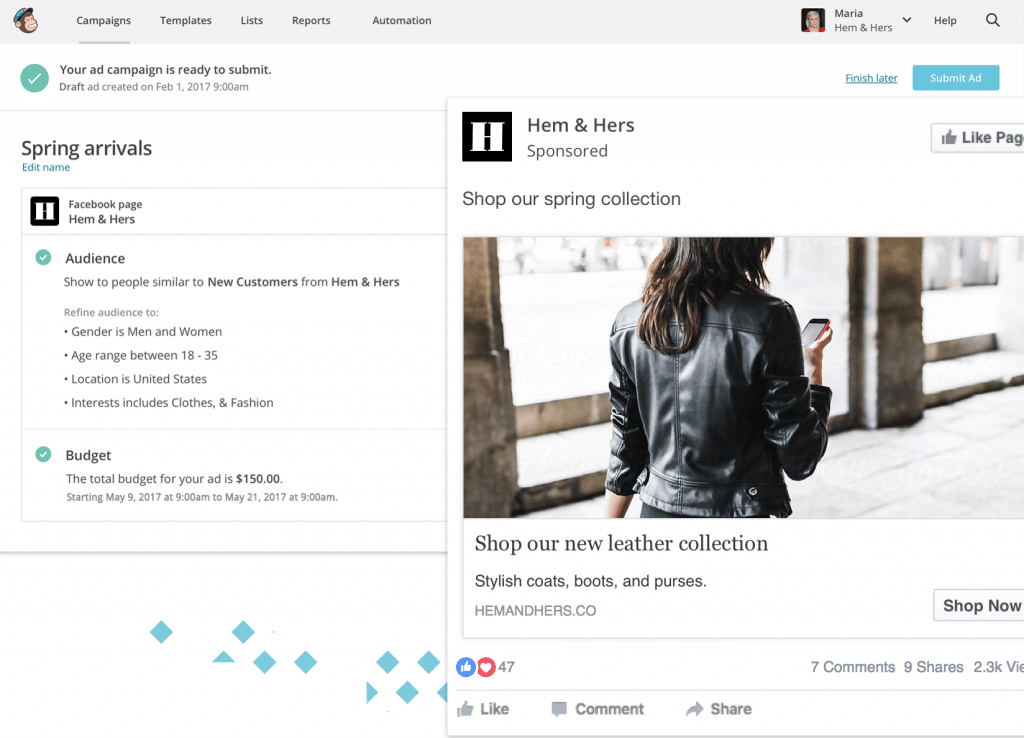This screenshot has width=1024, height=738.
Task: Expand the Maria account dropdown chevron
Action: pyautogui.click(x=906, y=20)
